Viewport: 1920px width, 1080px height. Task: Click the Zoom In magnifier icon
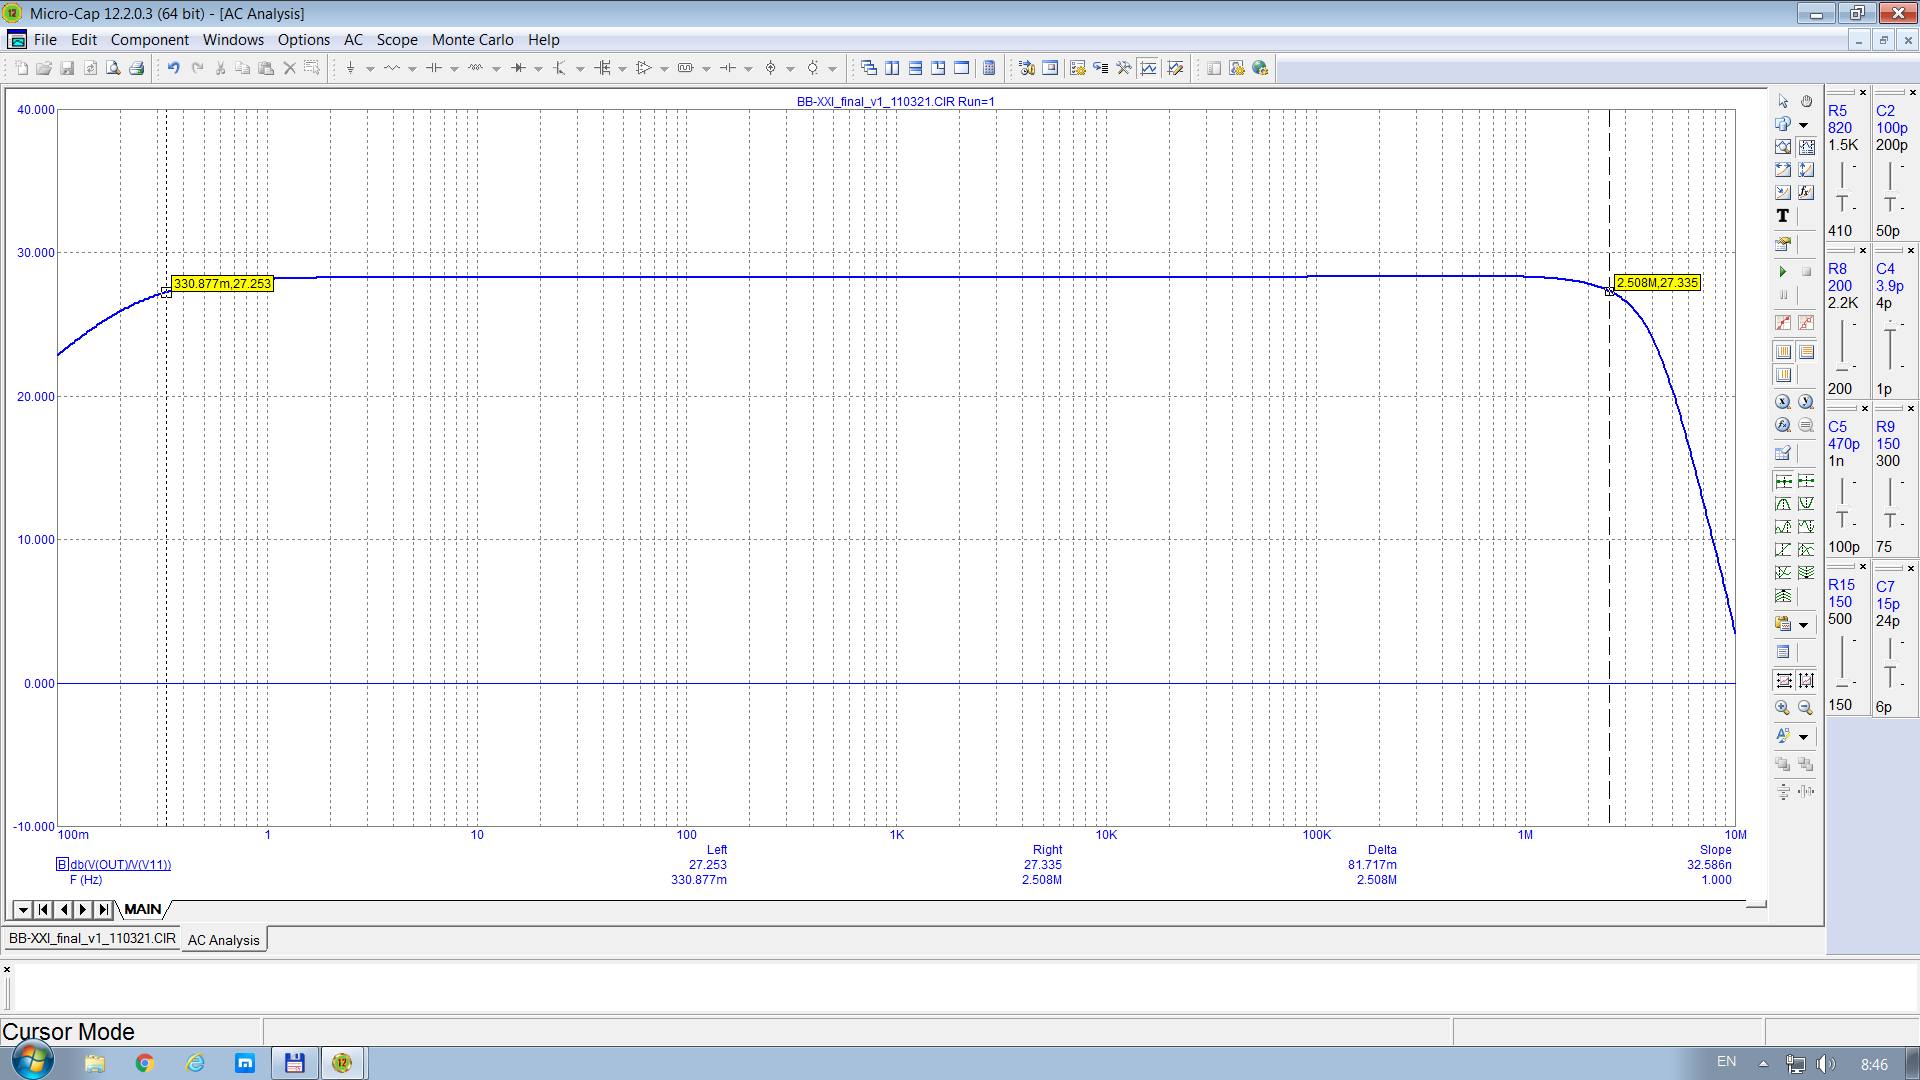tap(1782, 708)
